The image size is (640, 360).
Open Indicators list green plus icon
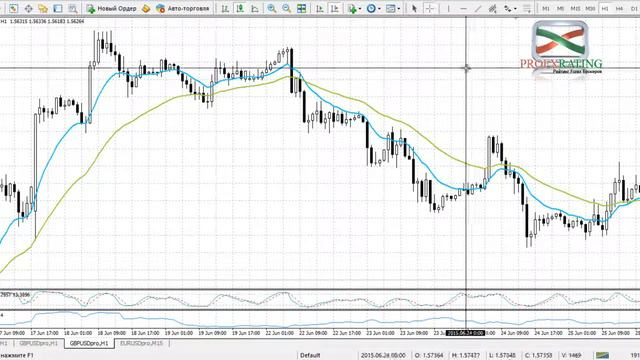click(352, 8)
